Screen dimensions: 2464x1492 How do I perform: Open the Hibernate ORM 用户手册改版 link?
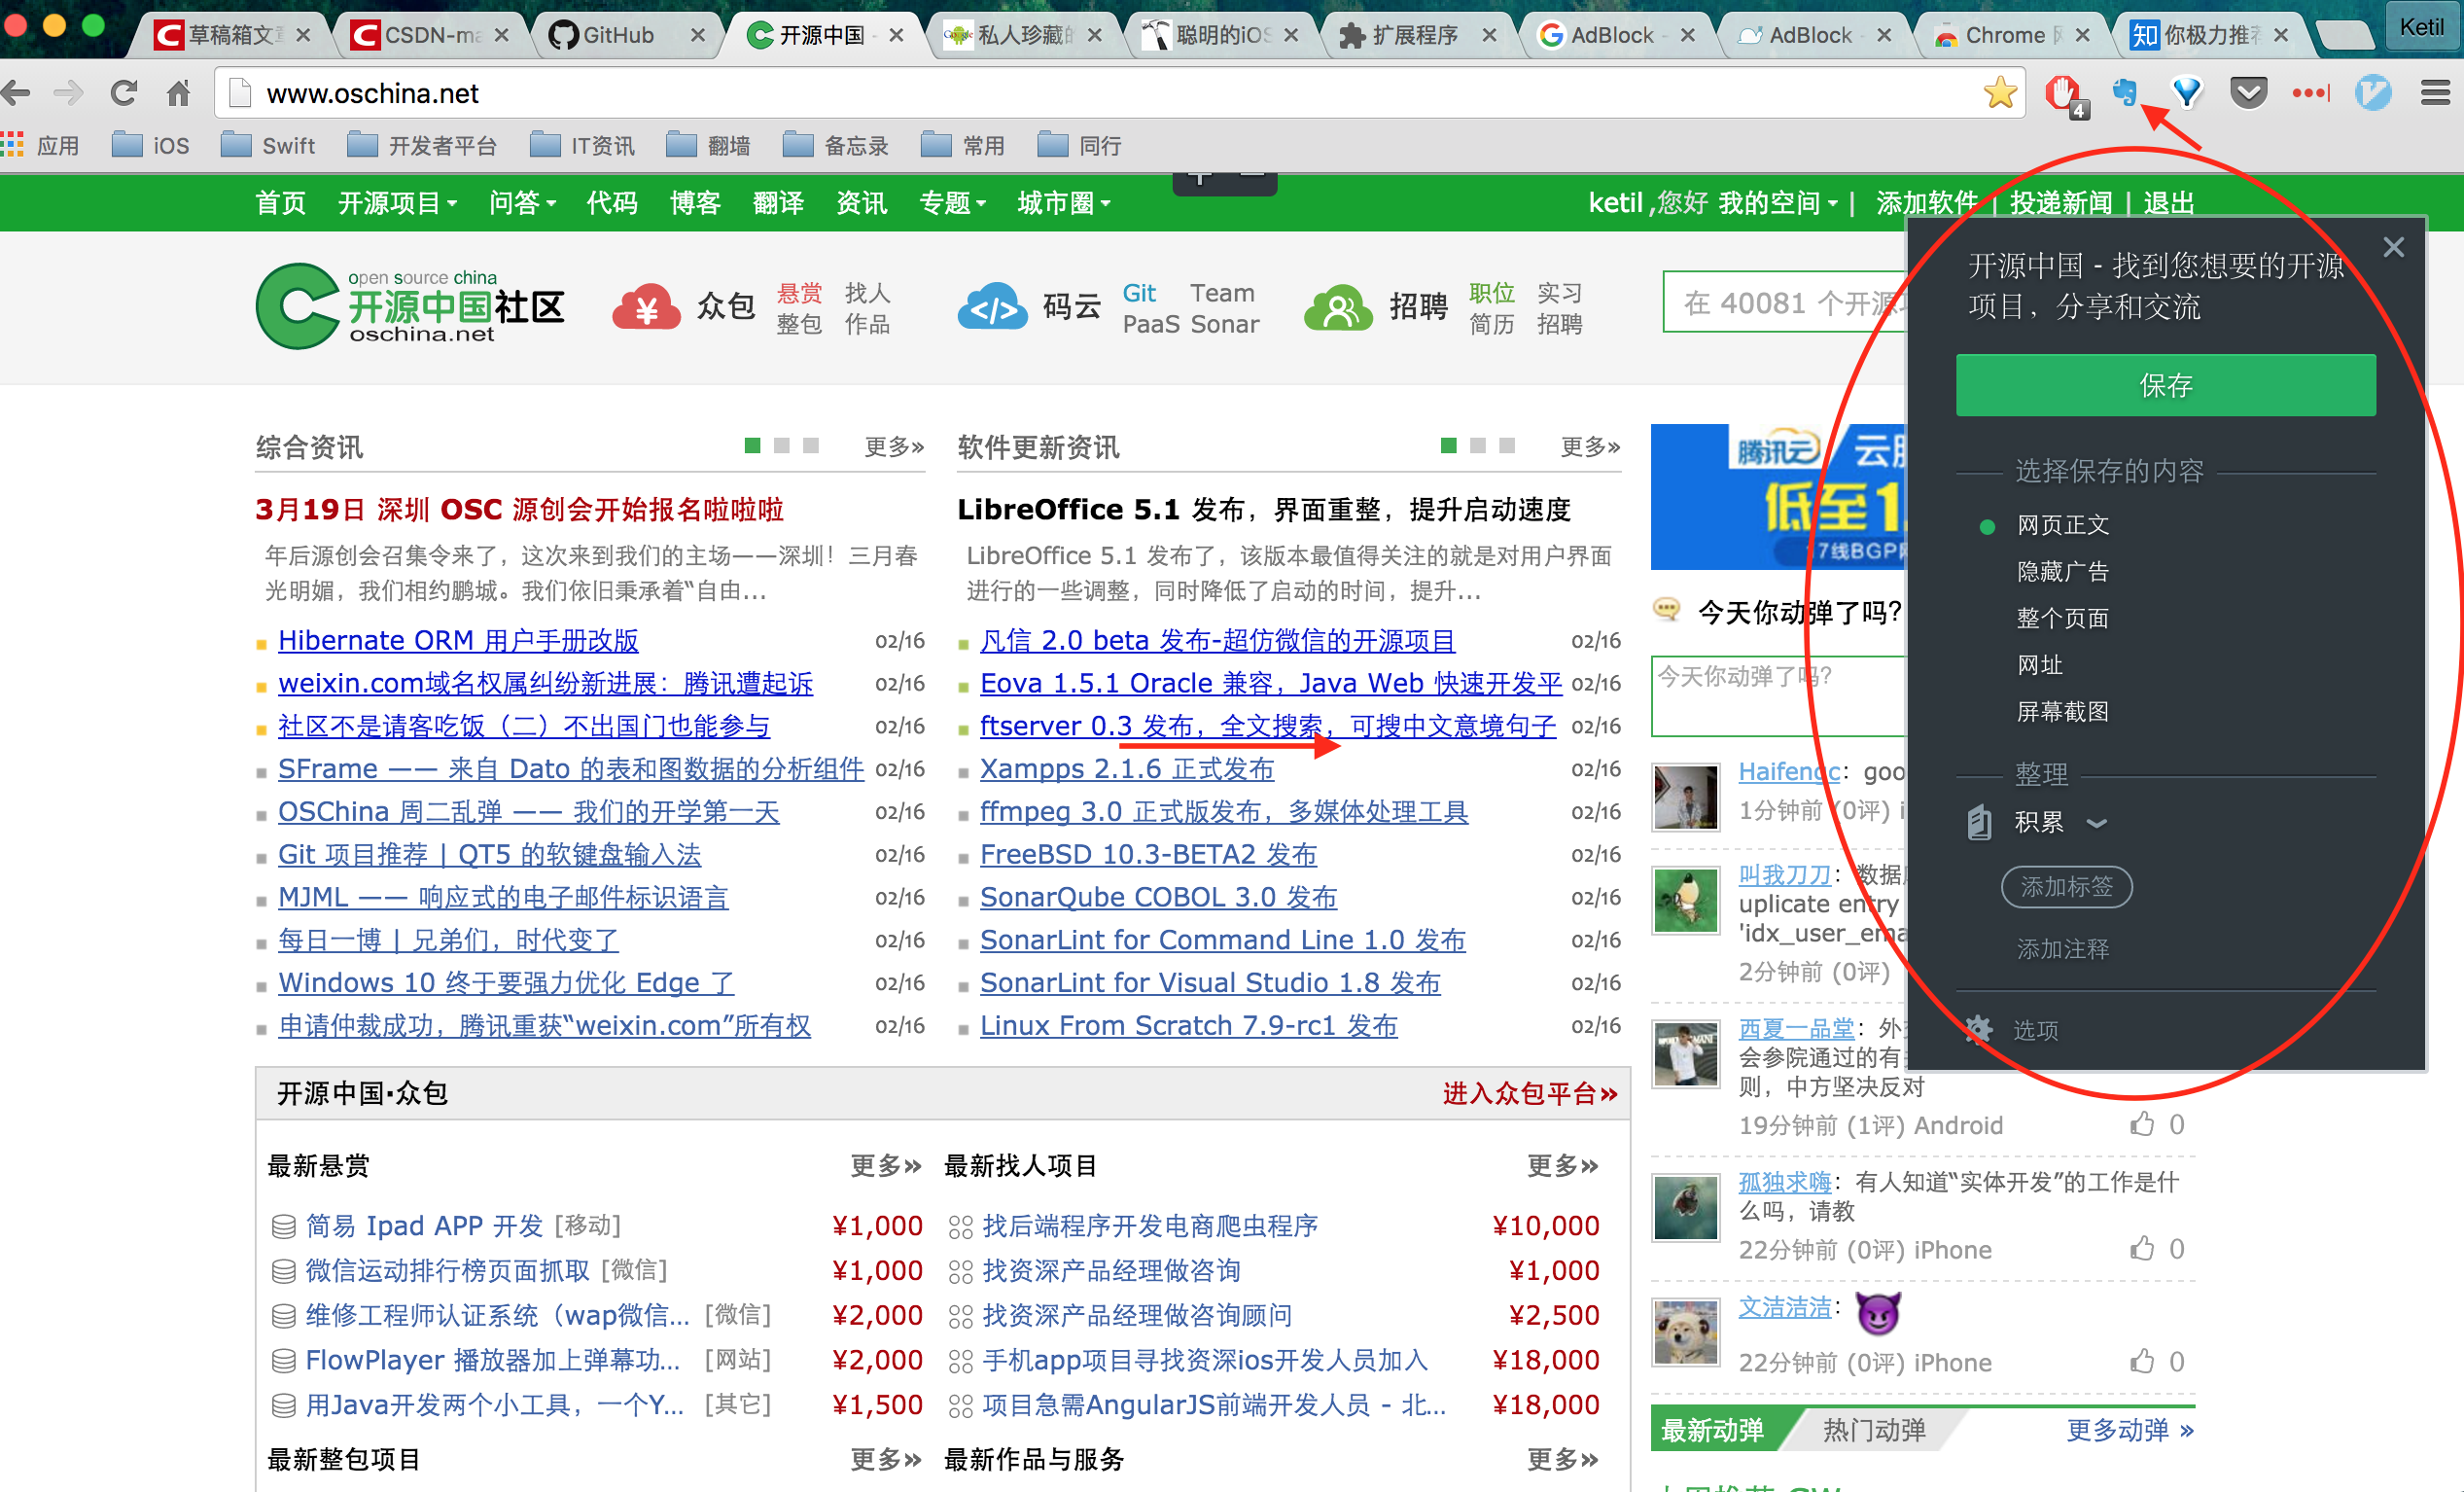coord(458,640)
